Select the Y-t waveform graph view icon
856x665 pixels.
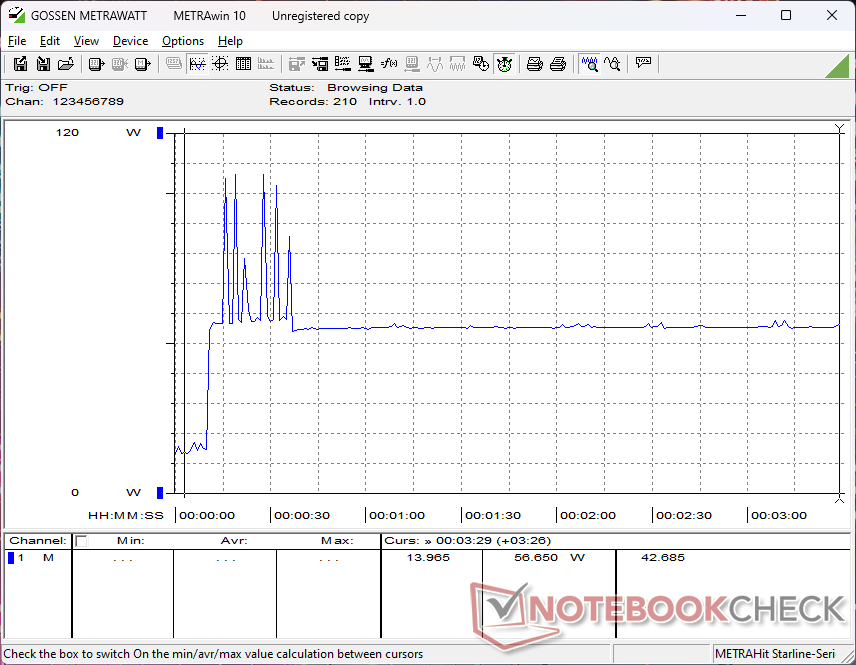click(197, 64)
